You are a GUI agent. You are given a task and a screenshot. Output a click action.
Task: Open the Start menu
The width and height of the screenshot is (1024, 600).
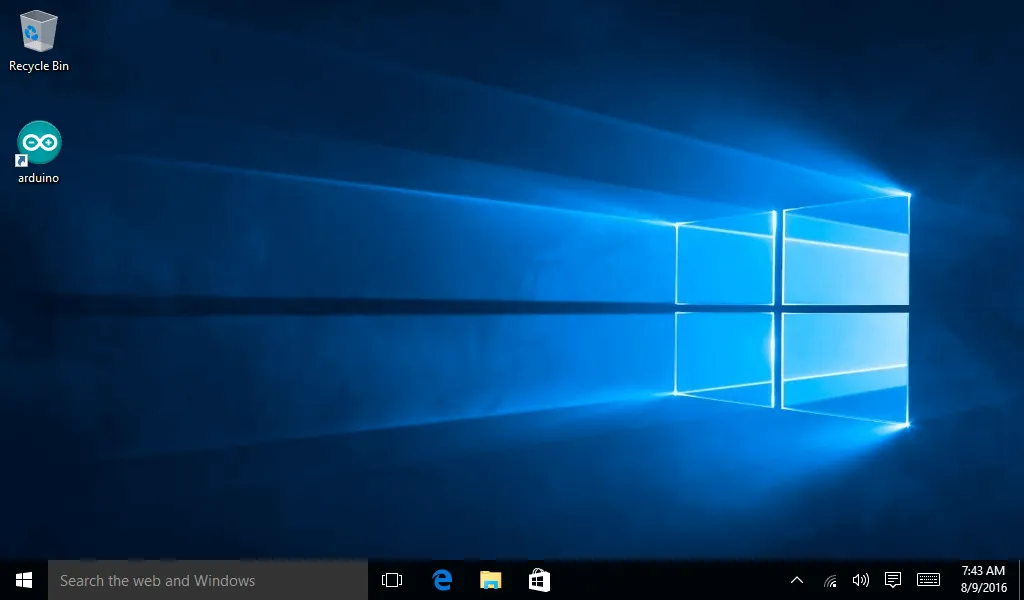pyautogui.click(x=24, y=580)
